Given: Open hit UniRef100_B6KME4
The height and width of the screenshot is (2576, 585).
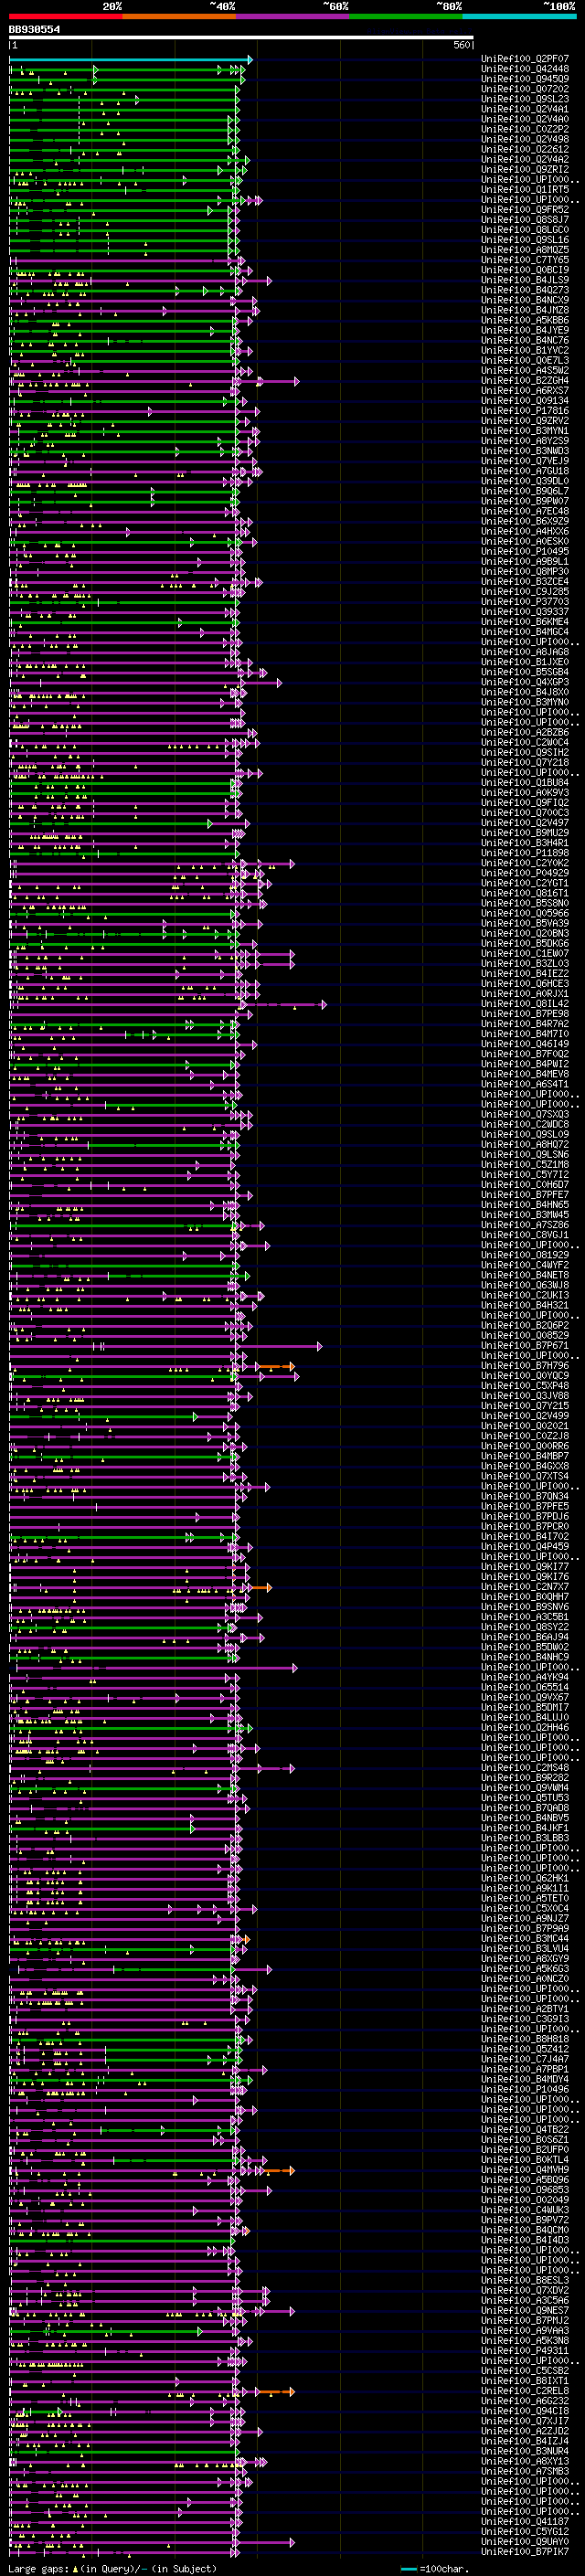Looking at the screenshot, I should pos(524,621).
